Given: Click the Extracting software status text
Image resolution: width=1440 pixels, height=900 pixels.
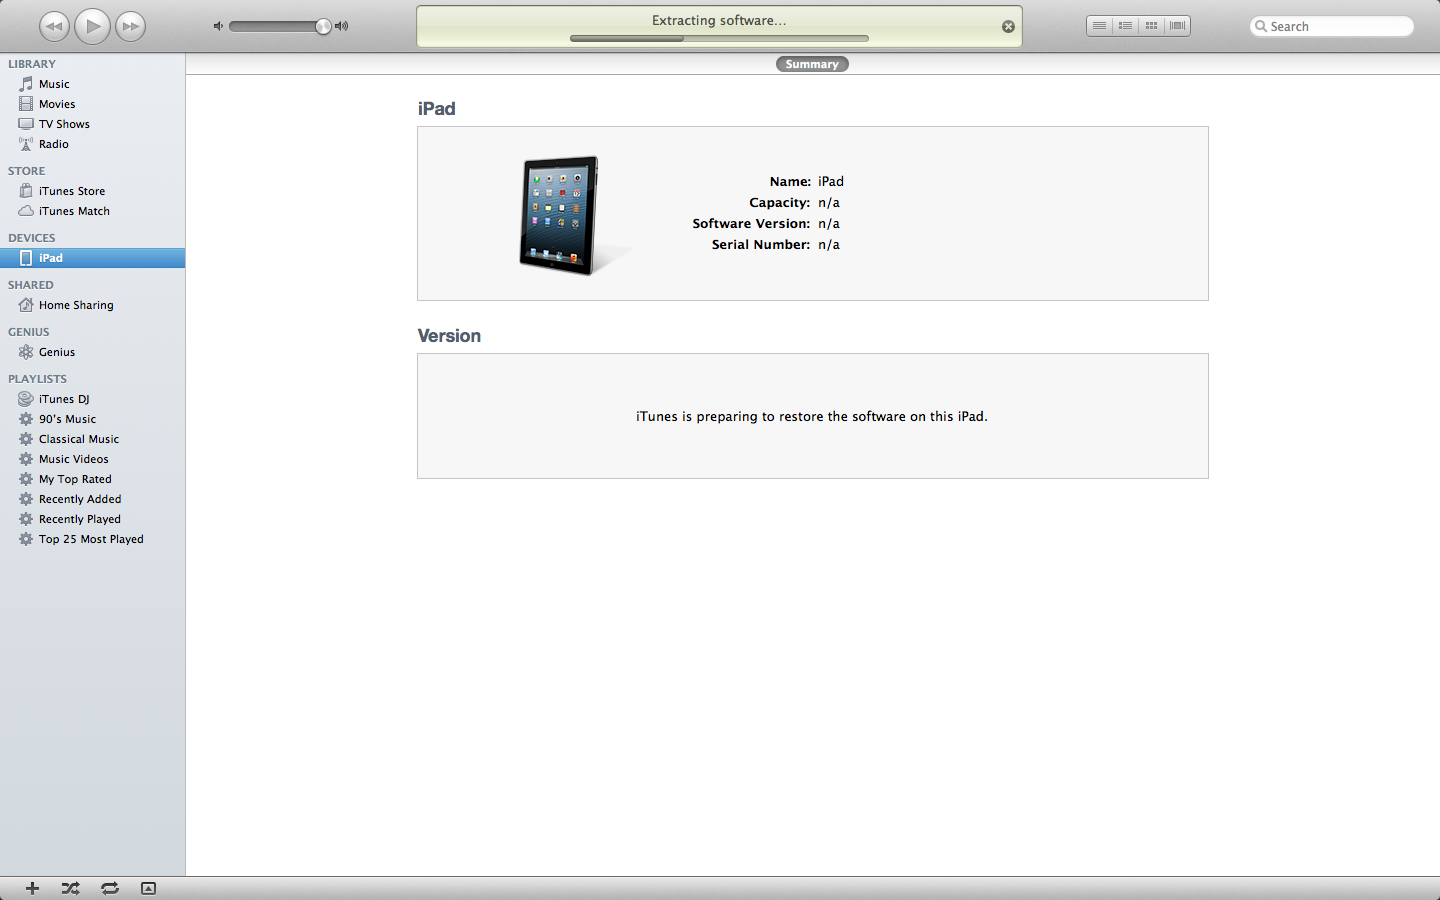Looking at the screenshot, I should [x=719, y=20].
